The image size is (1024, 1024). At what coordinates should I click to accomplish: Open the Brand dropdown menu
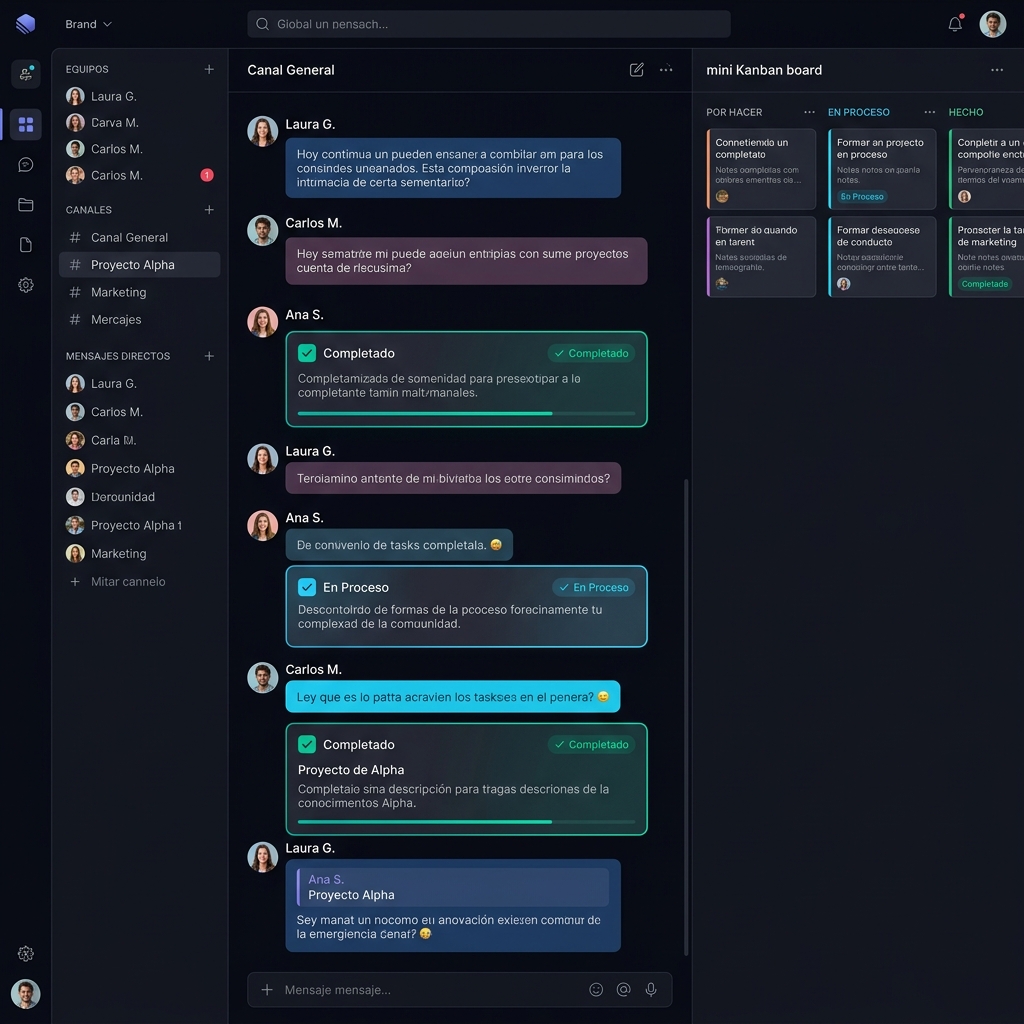tap(88, 24)
